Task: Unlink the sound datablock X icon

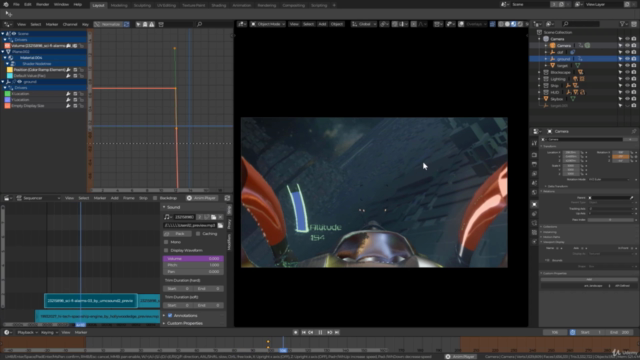Action: click(x=220, y=217)
